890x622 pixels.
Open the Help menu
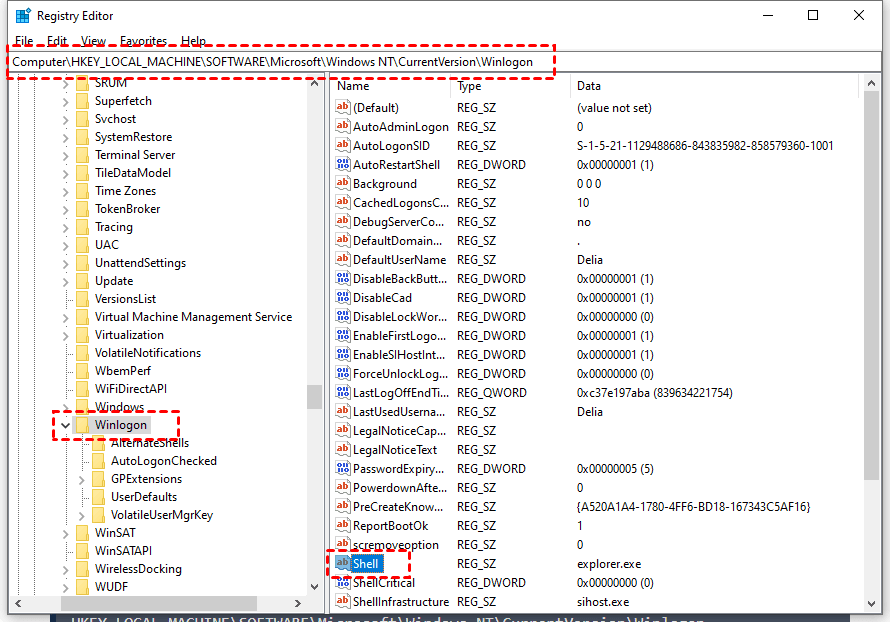[194, 41]
